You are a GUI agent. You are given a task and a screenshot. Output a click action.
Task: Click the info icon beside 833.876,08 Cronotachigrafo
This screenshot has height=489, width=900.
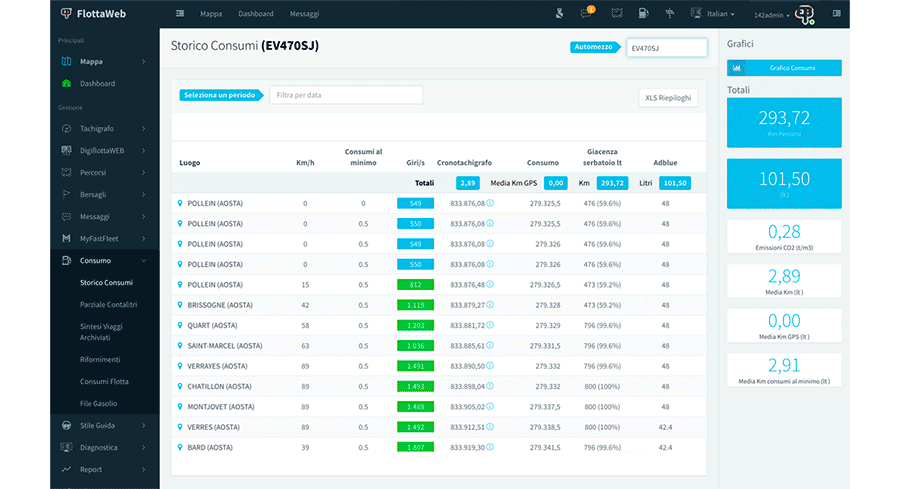490,203
